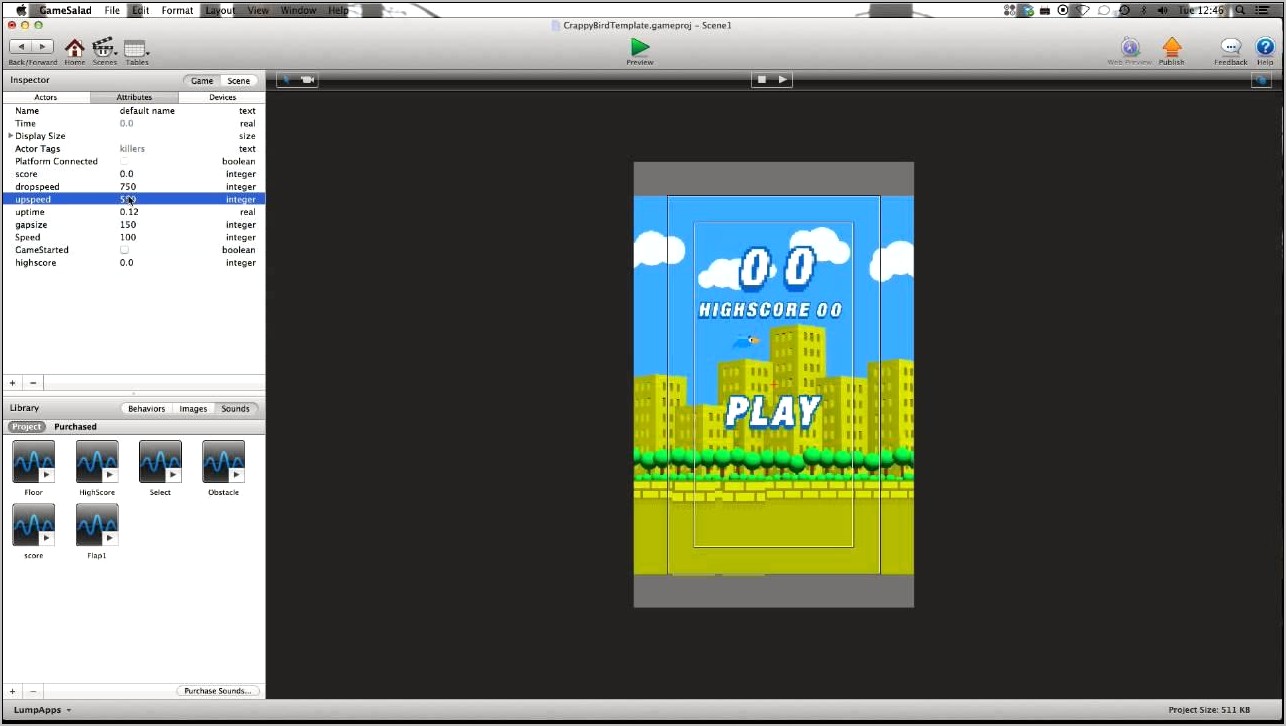The height and width of the screenshot is (726, 1286).
Task: Edit the uptime value 0.12
Action: tap(129, 212)
